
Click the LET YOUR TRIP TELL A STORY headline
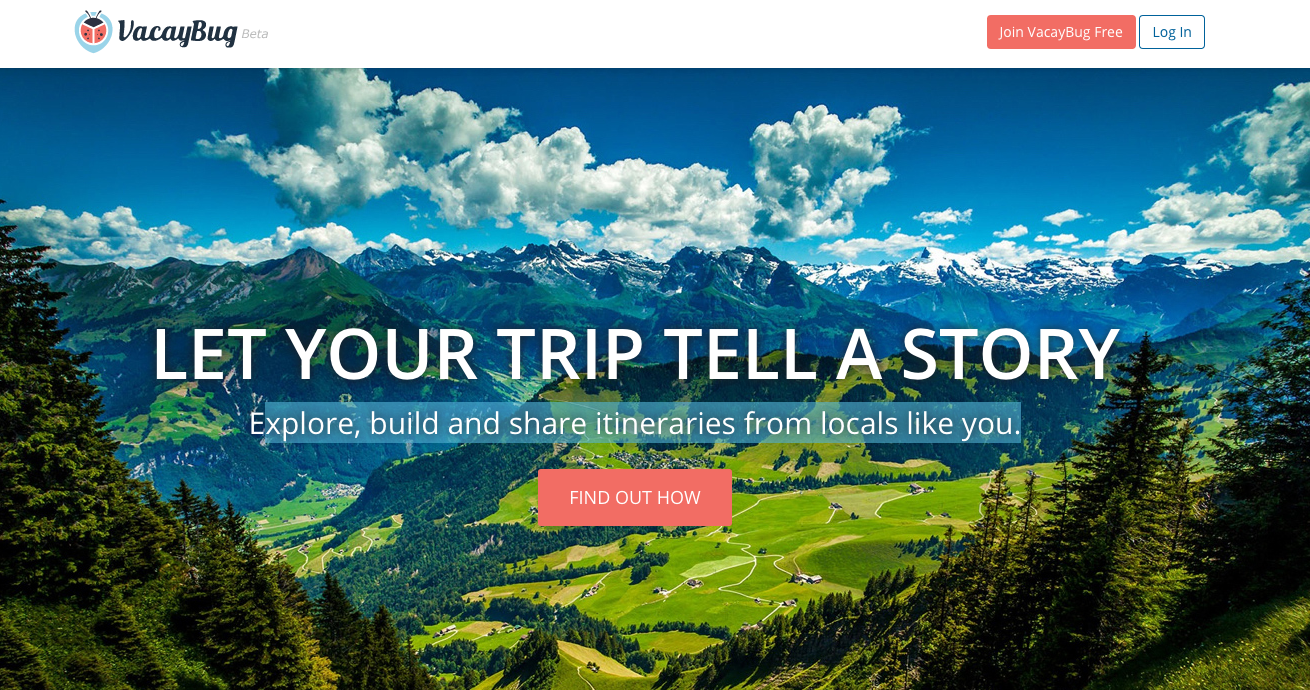635,353
